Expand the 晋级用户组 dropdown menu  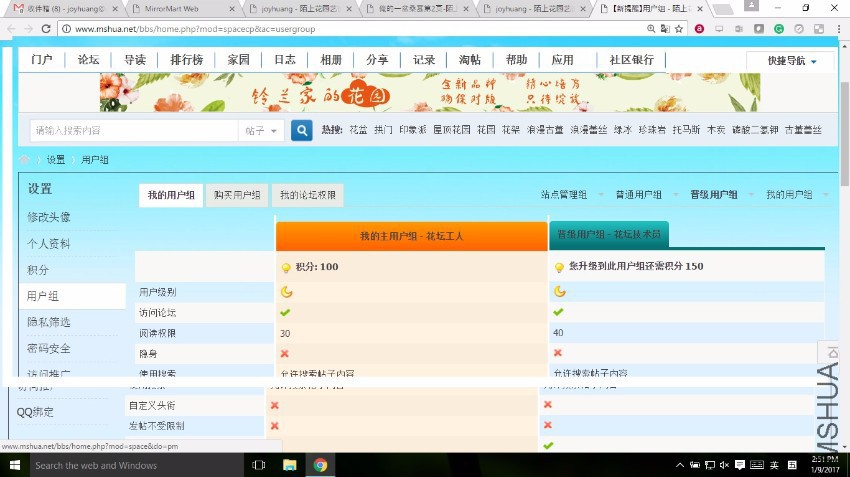[x=718, y=195]
